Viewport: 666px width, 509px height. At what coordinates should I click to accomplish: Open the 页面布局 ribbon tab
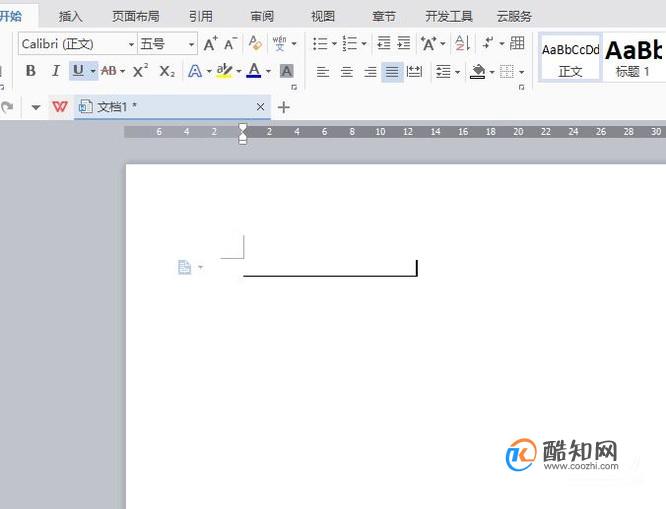(135, 17)
